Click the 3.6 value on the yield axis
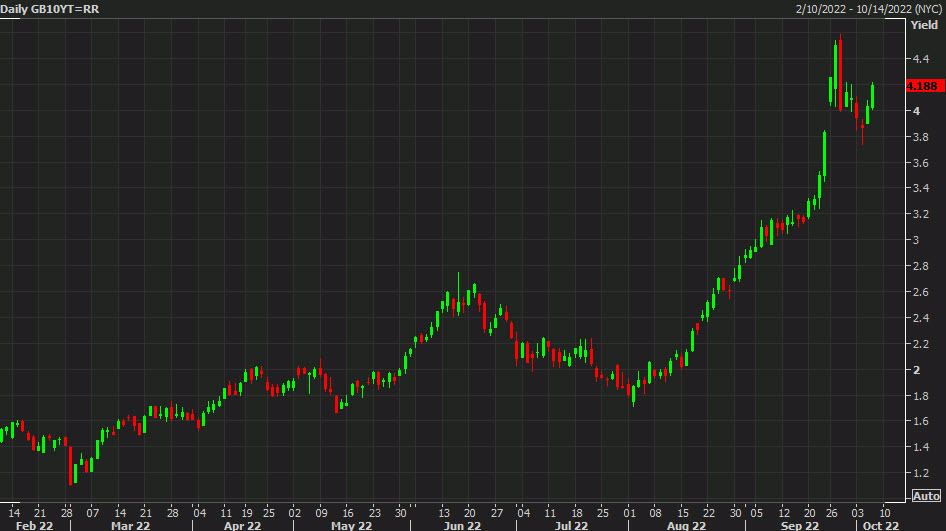This screenshot has width=946, height=531. coord(921,163)
